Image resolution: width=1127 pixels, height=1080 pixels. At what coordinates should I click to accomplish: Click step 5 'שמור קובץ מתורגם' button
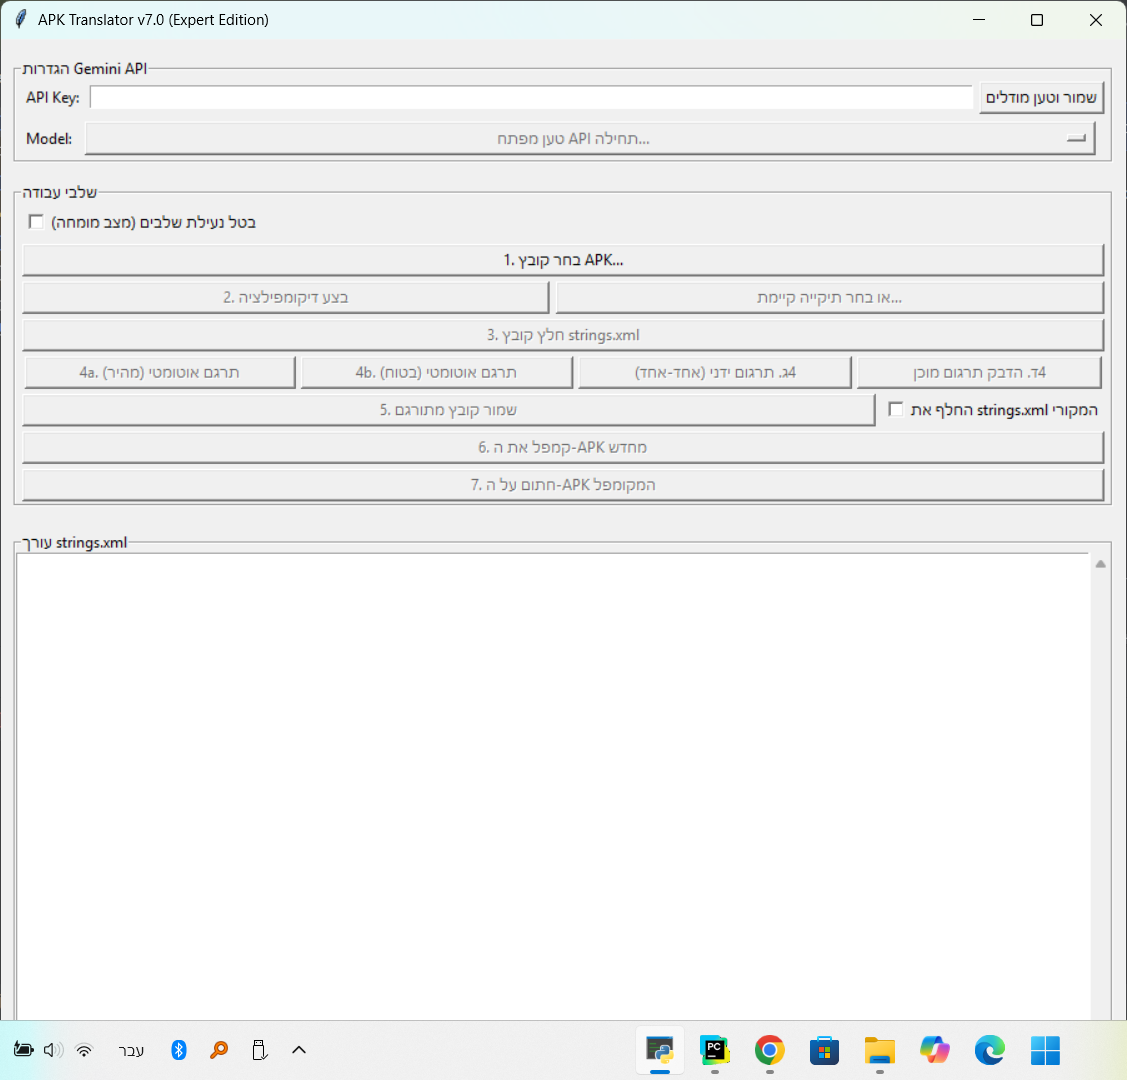[x=448, y=410]
